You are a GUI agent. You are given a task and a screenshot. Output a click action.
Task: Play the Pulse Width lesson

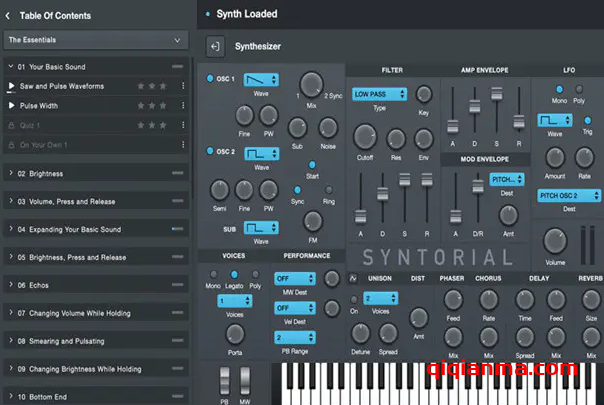point(10,105)
